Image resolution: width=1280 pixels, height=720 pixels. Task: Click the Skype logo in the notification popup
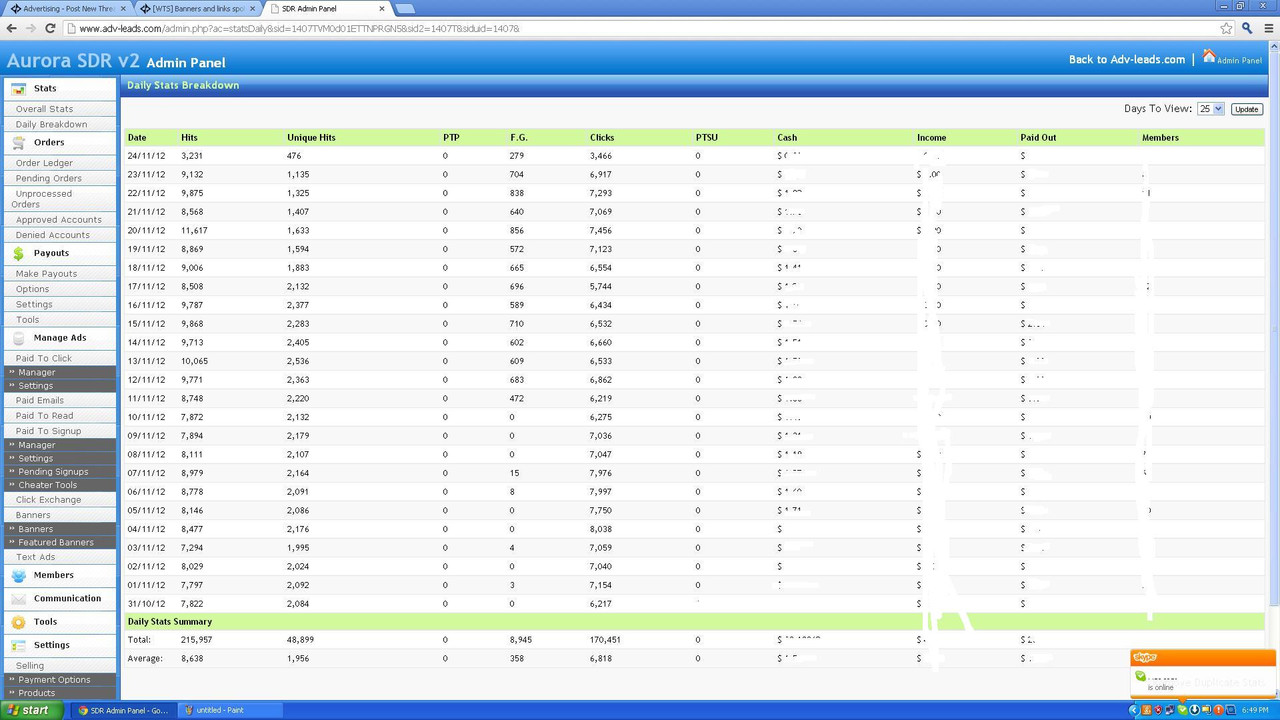tap(1146, 657)
